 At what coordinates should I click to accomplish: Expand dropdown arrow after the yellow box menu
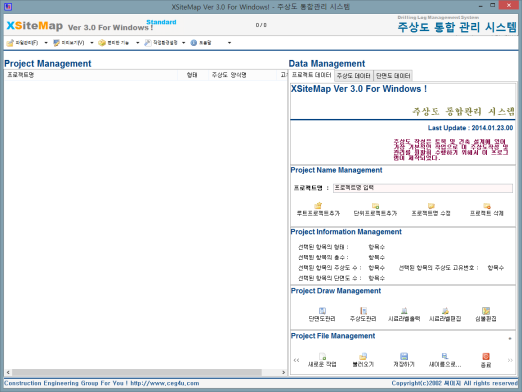[137, 43]
